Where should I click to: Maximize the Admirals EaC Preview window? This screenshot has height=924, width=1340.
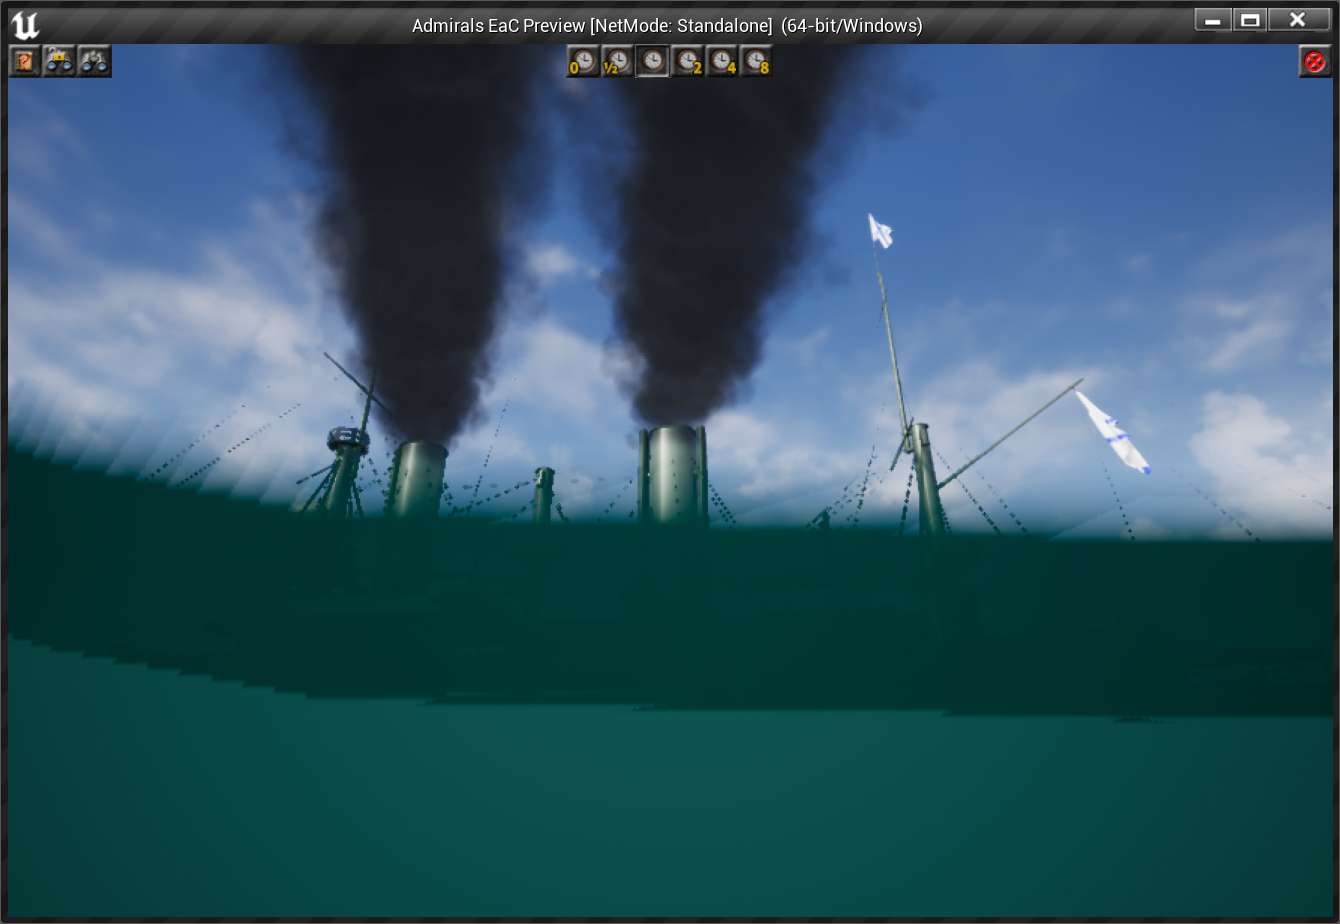(x=1250, y=19)
